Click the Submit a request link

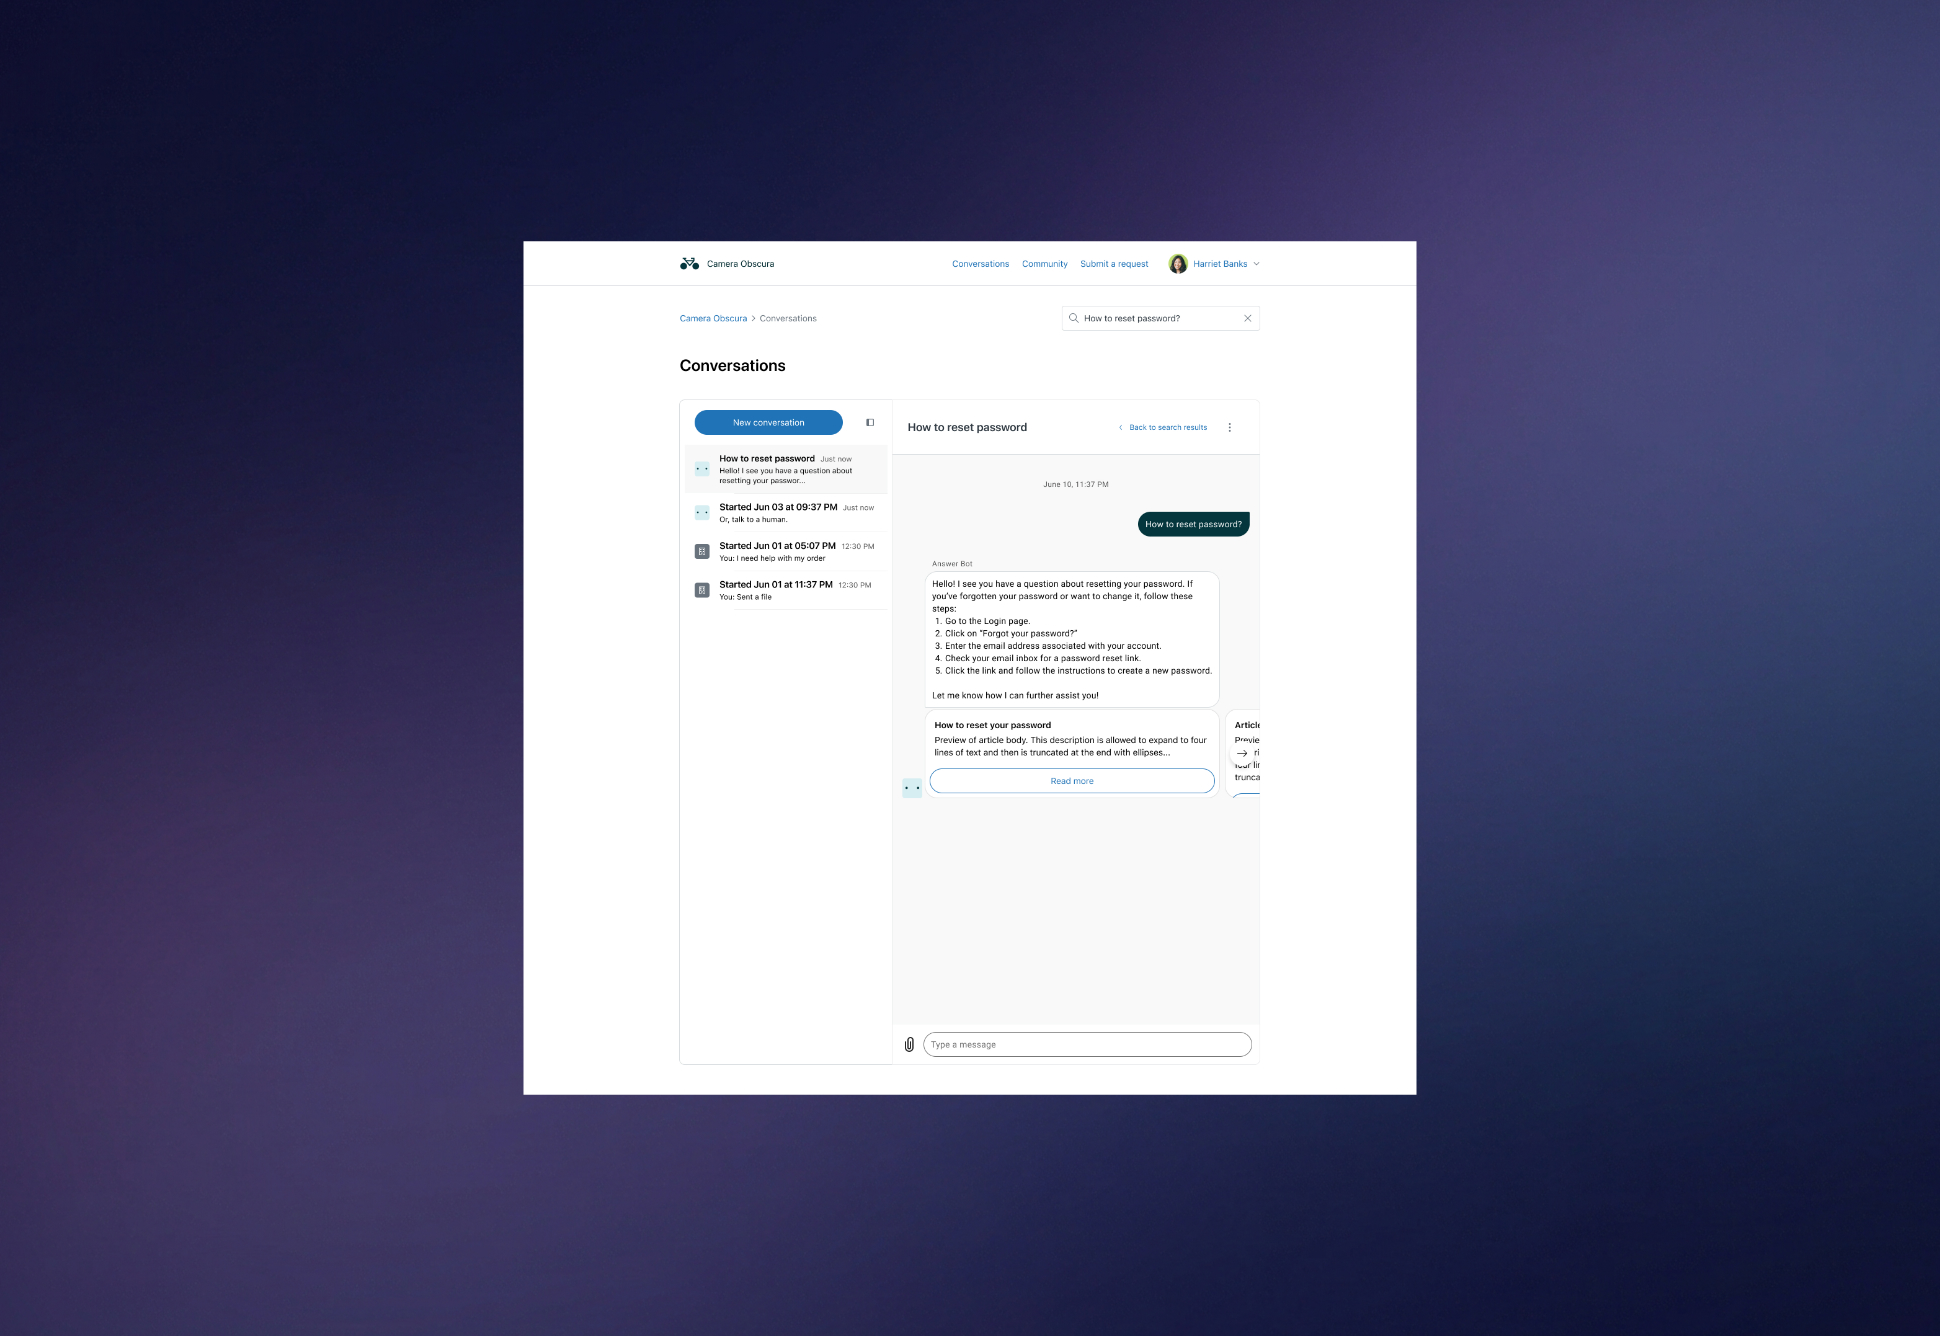tap(1114, 264)
